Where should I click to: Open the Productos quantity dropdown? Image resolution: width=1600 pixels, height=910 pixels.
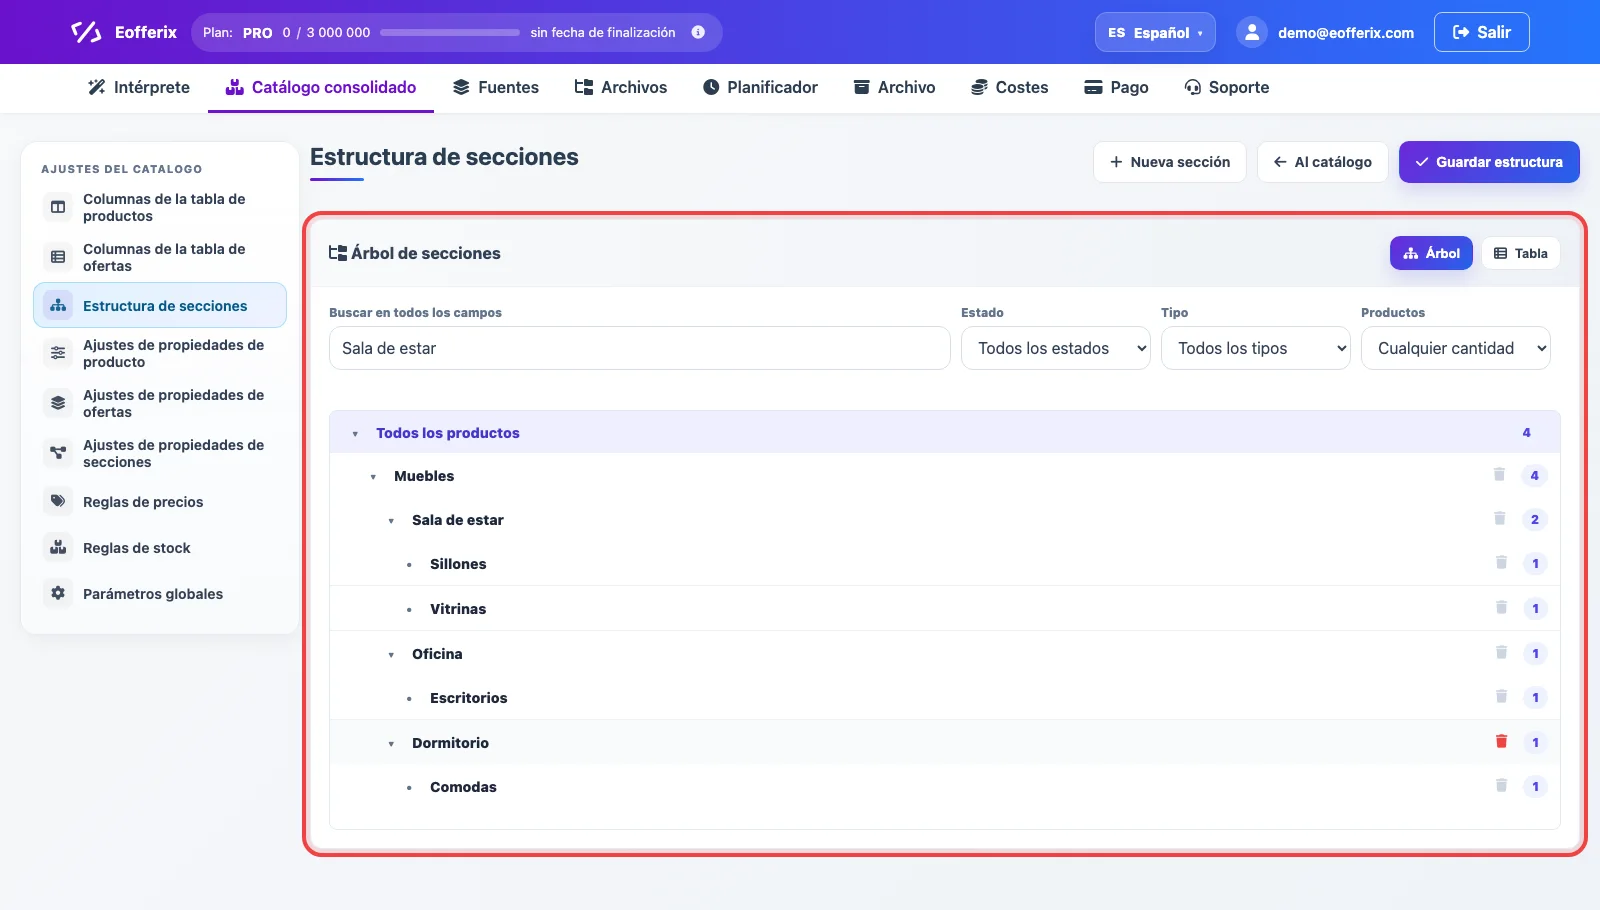(1455, 348)
